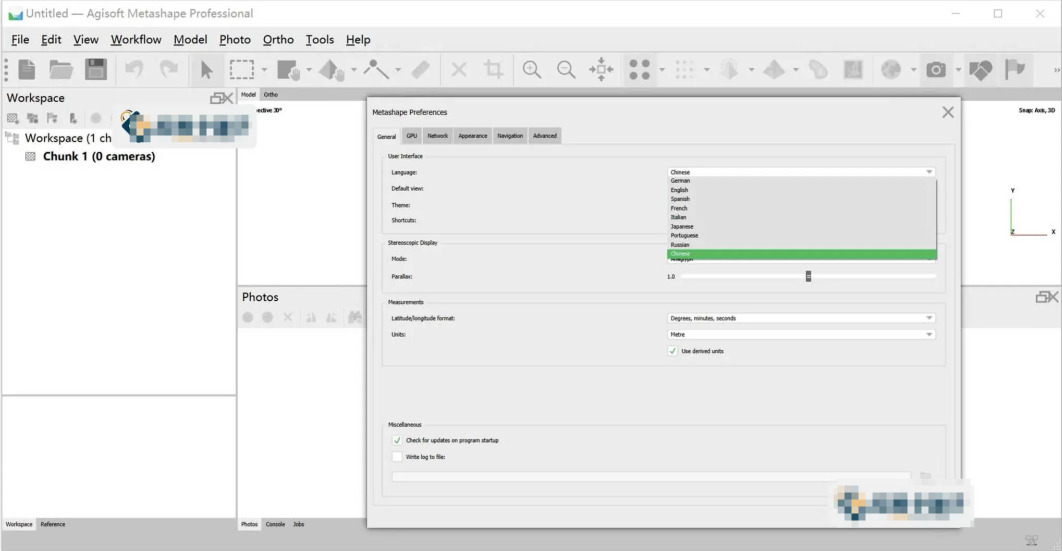
Task: Open the Workflow menu
Action: 136,39
